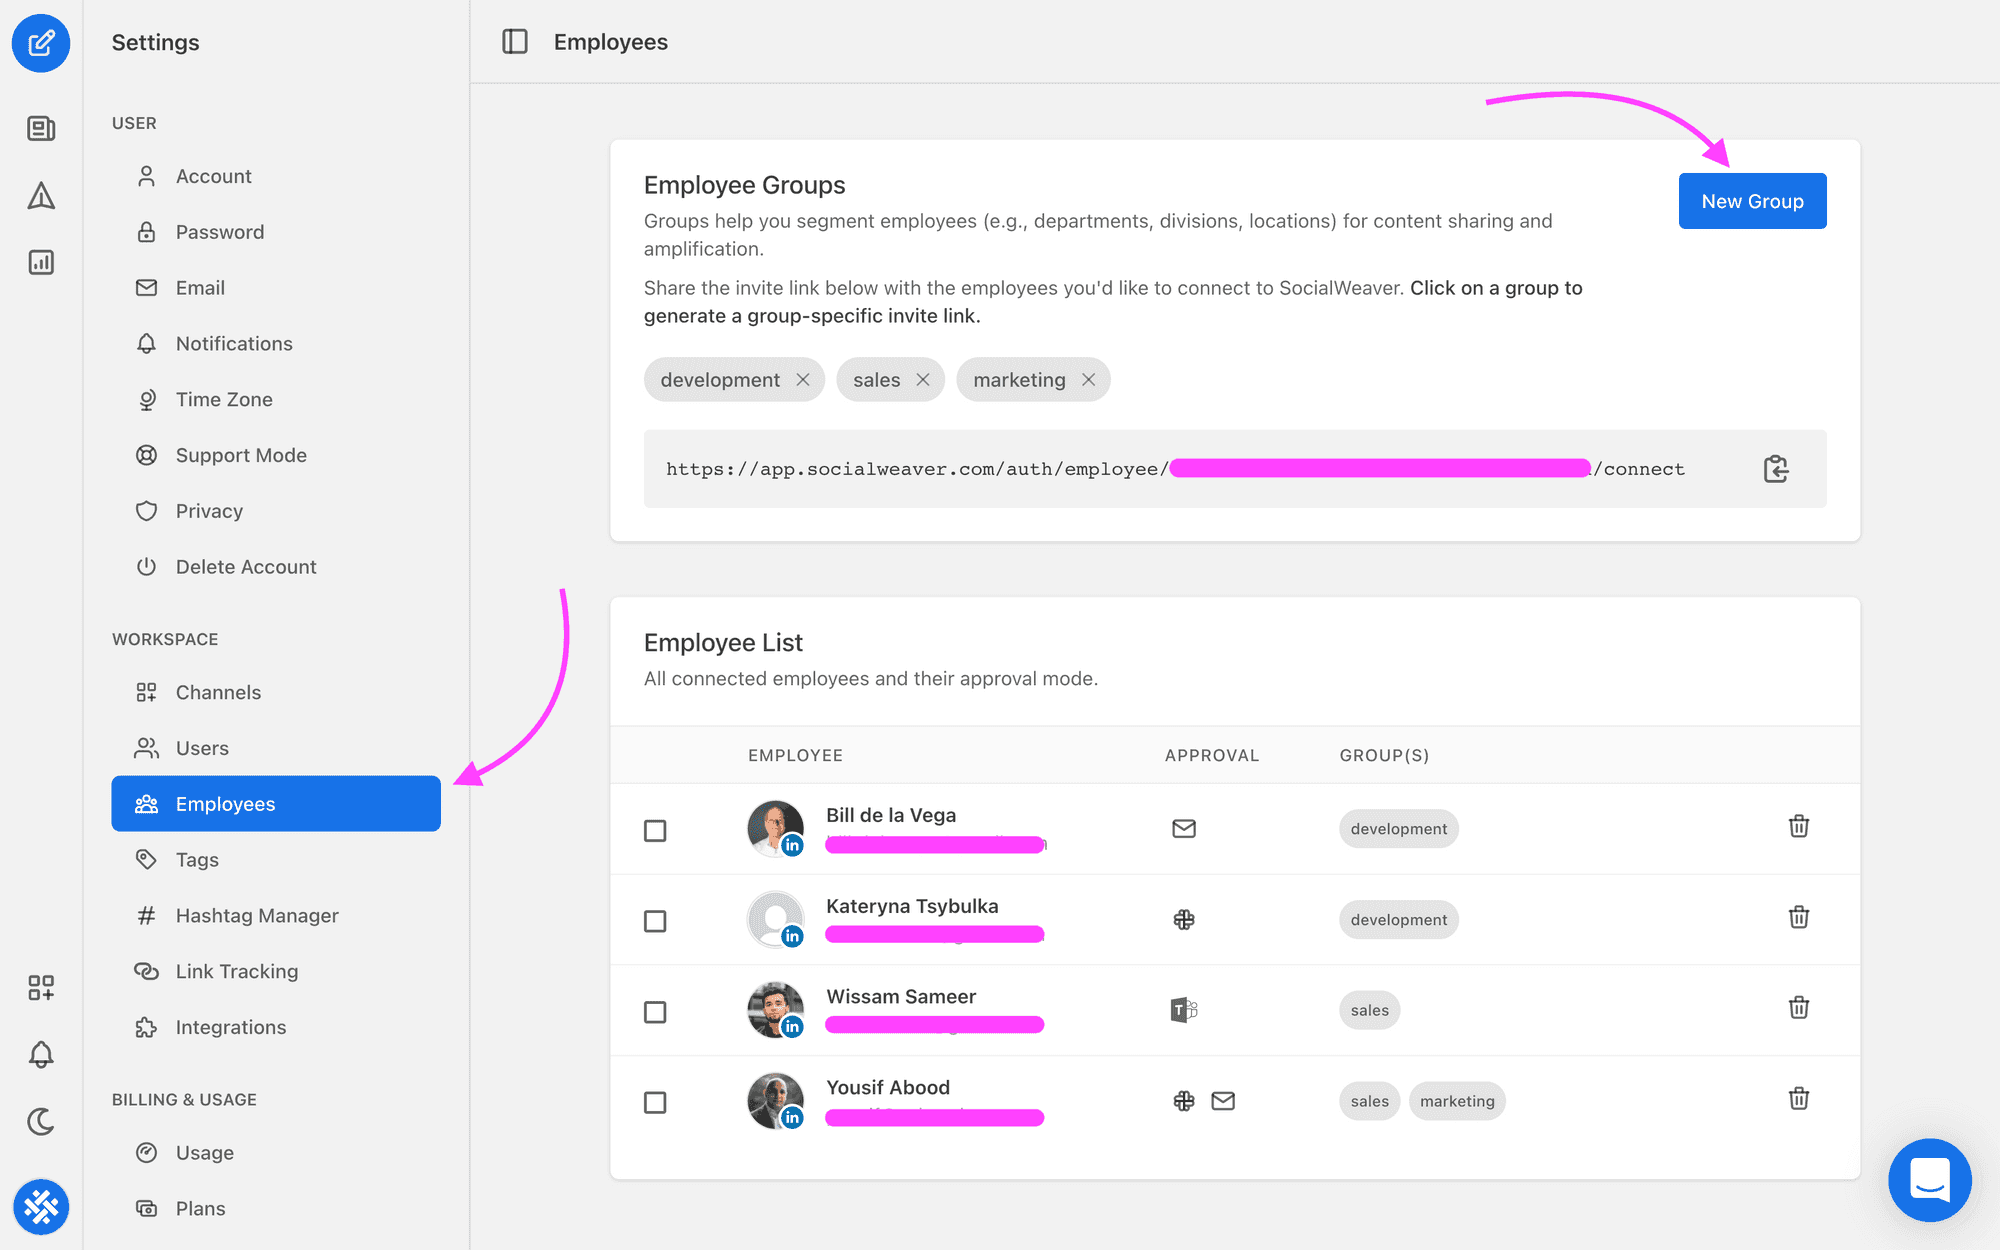The image size is (2000, 1250).
Task: Select Kateryna Tsybulka's checkbox
Action: pos(655,921)
